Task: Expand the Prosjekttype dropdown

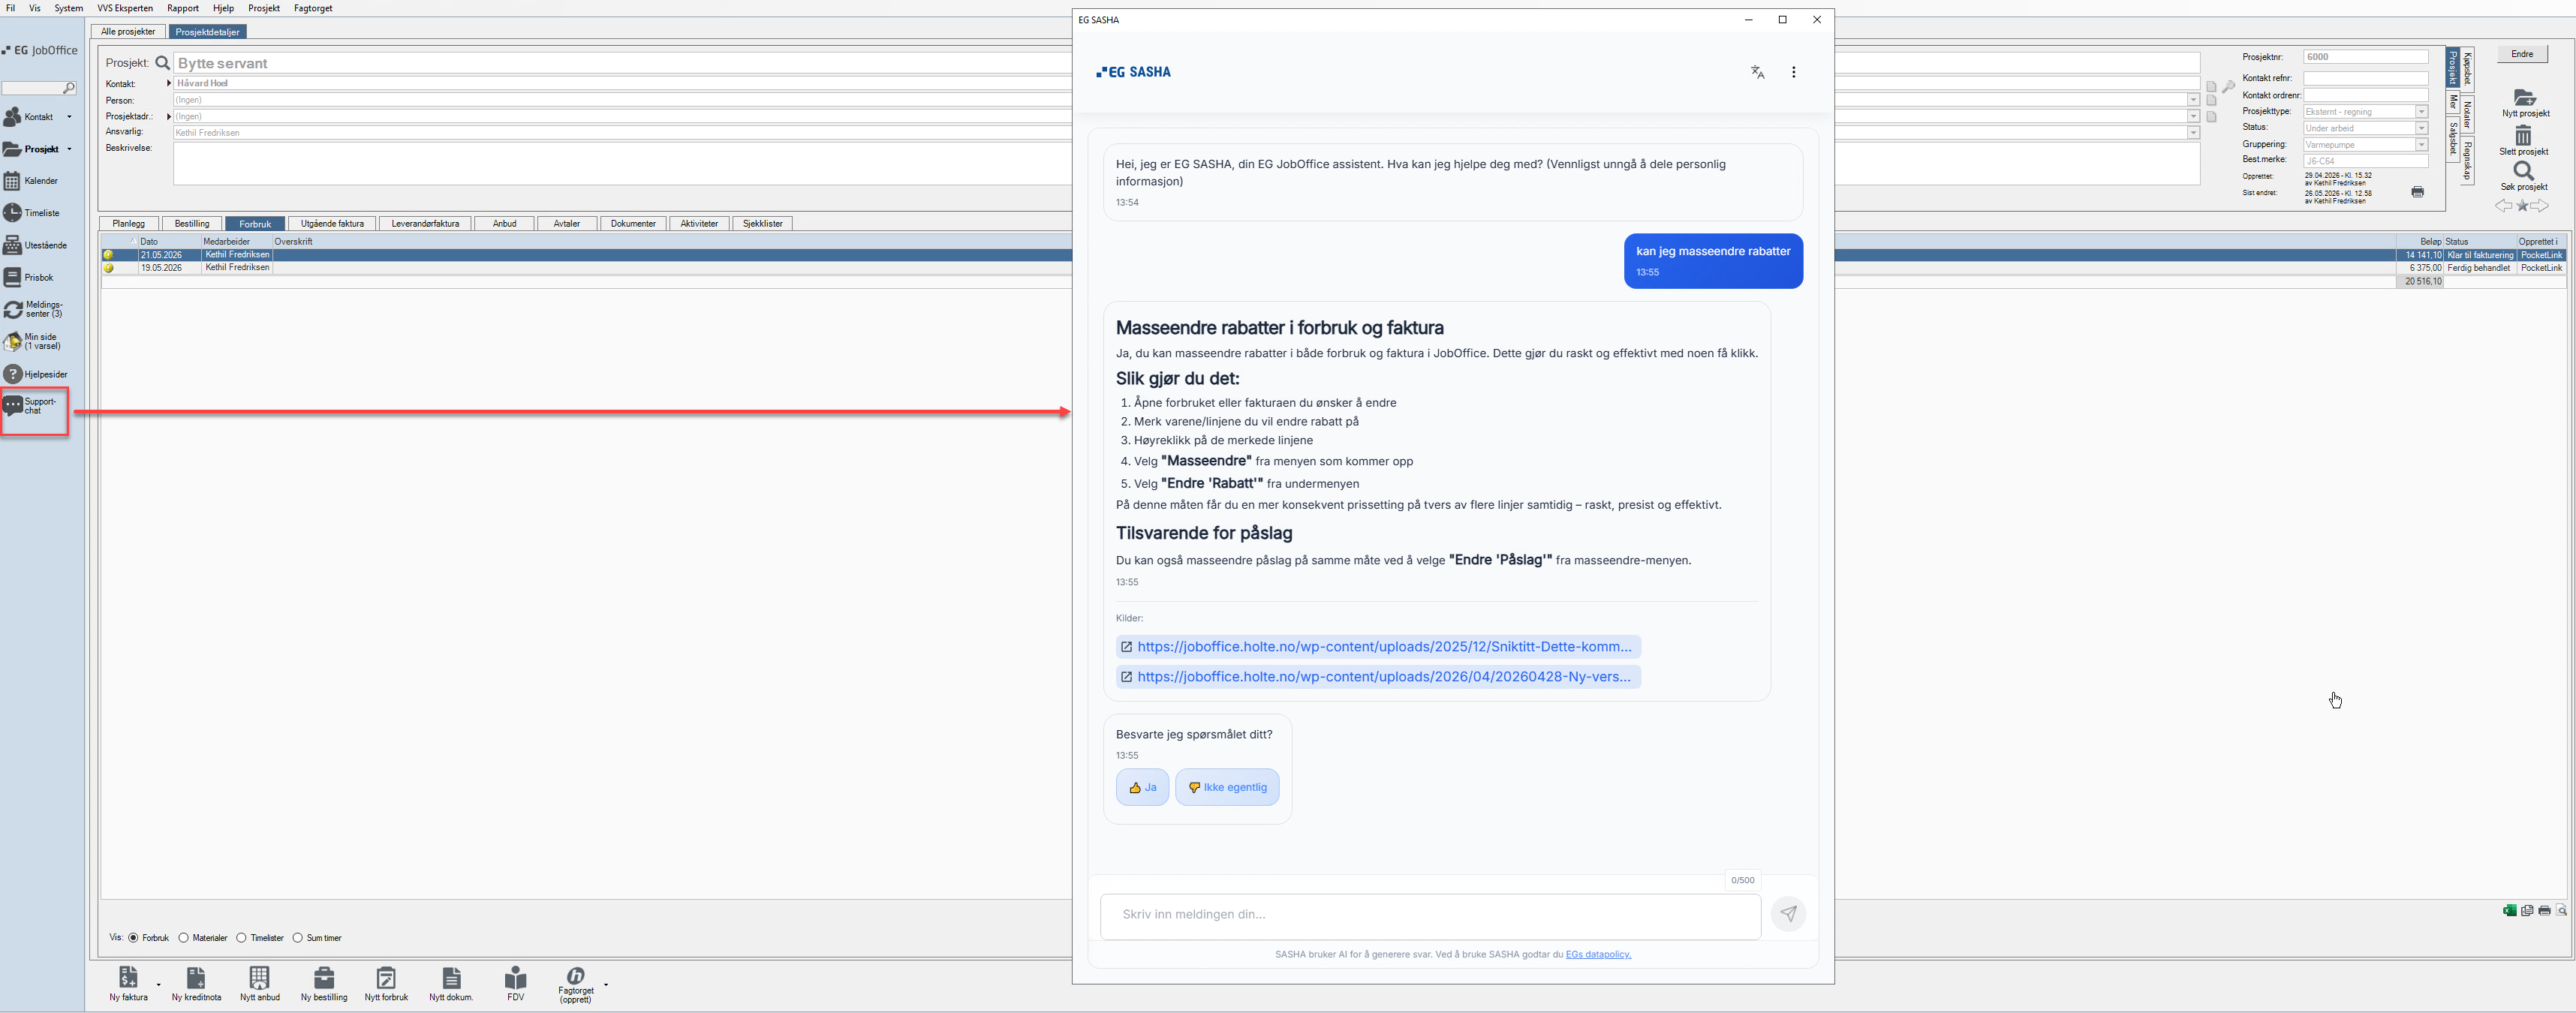Action: pos(2421,112)
